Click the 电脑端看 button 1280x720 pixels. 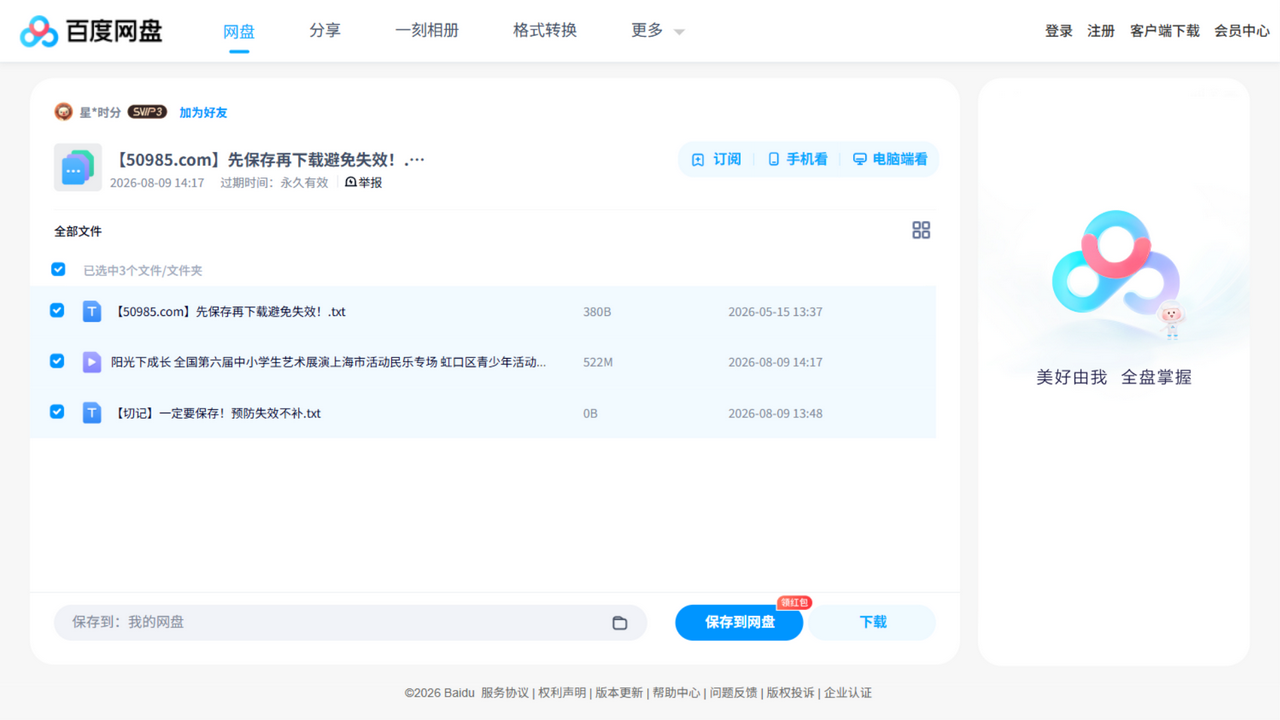(890, 159)
